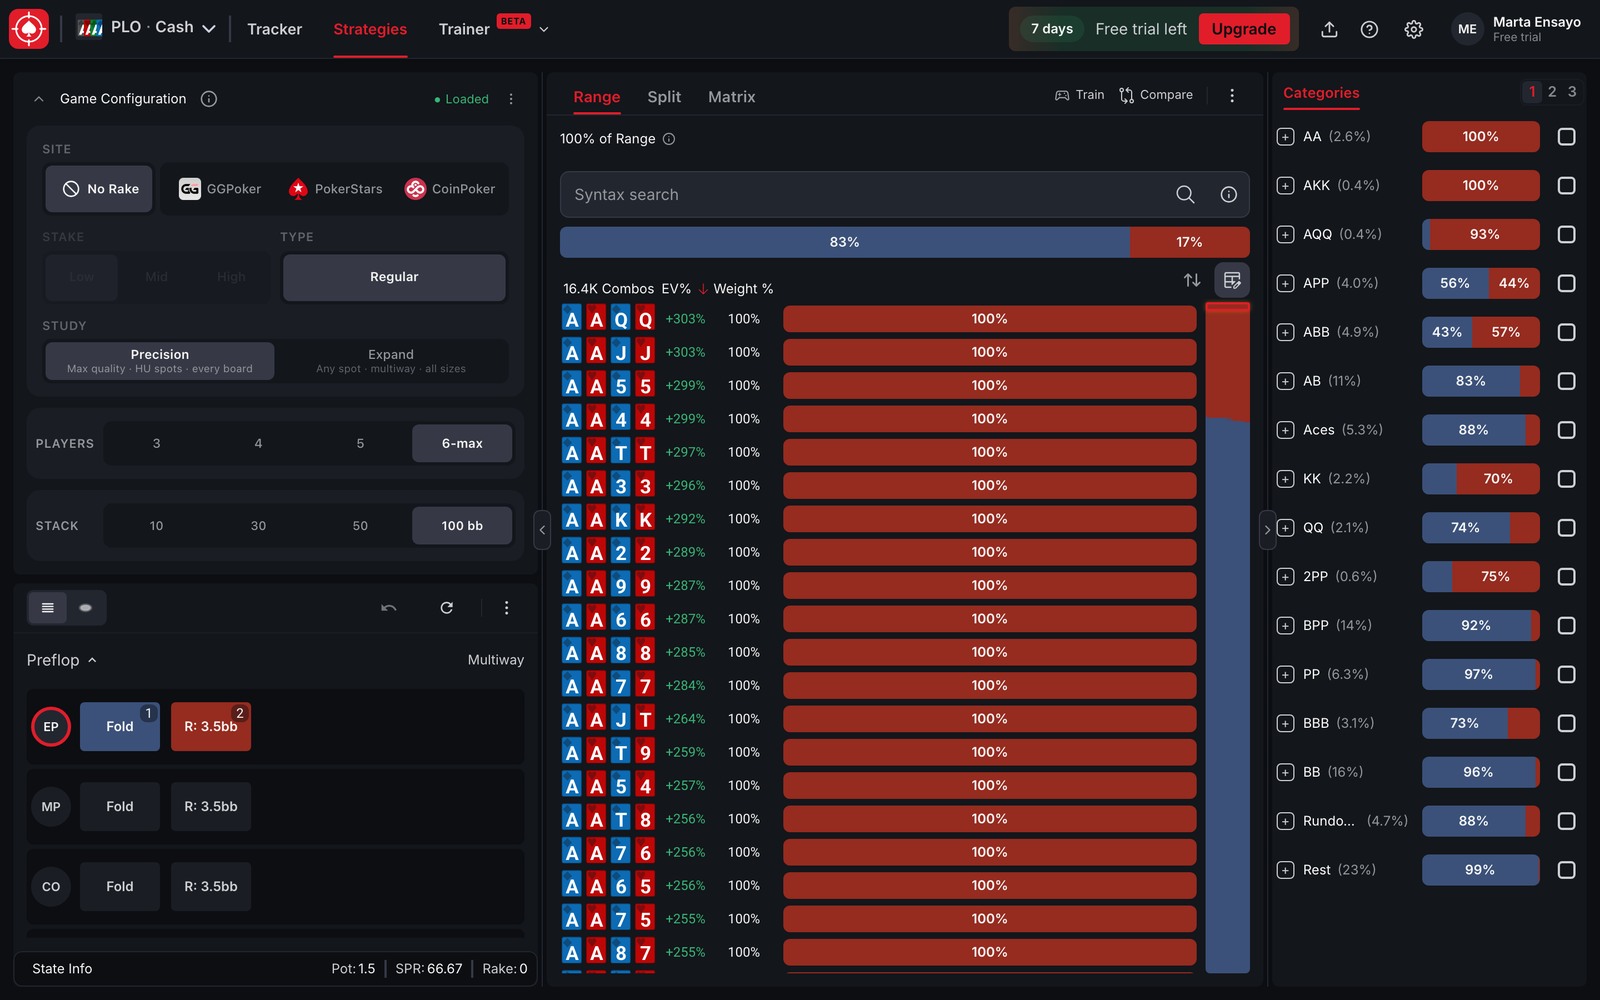Open the Tracker tab
Image resolution: width=1600 pixels, height=1000 pixels.
coord(274,29)
